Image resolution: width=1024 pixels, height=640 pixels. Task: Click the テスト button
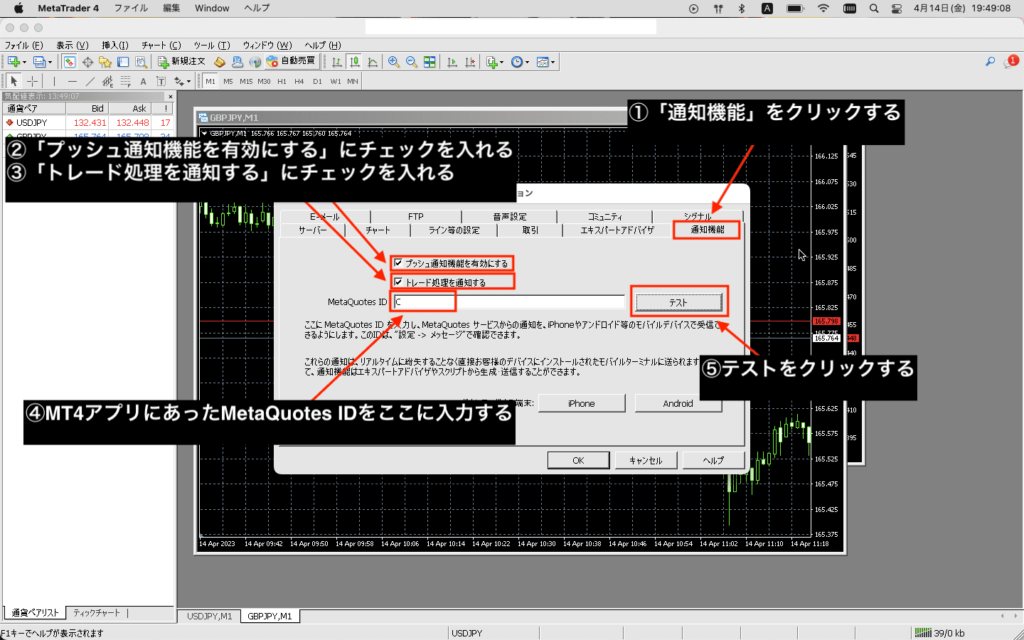679,302
